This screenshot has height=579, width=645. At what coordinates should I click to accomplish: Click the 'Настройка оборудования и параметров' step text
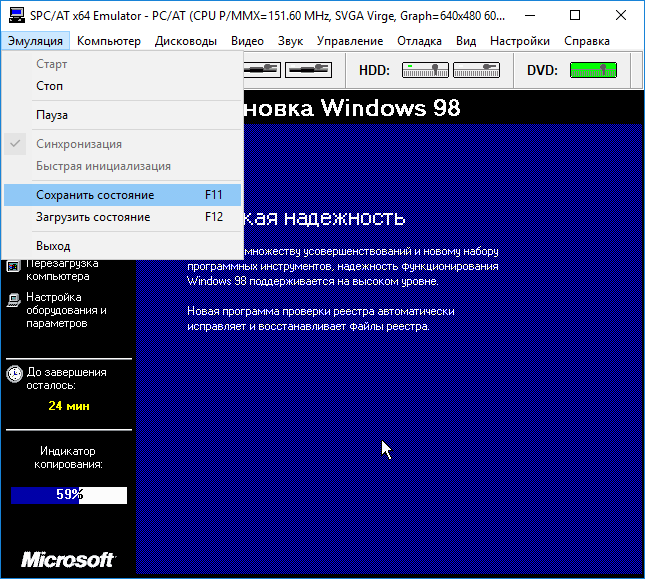pos(66,310)
